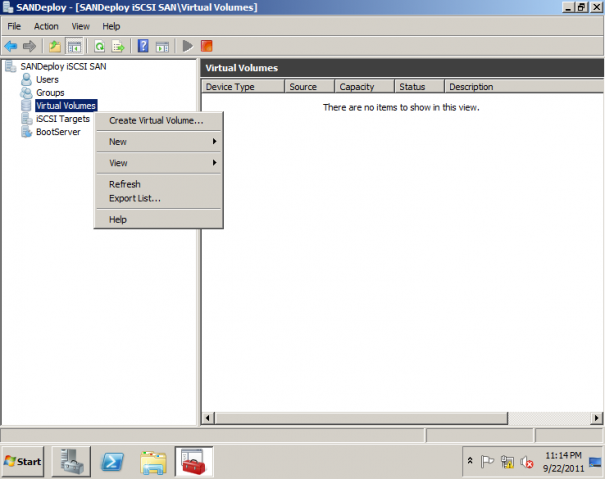The image size is (605, 479).
Task: Click the red toolbox taskbar icon
Action: tap(194, 462)
